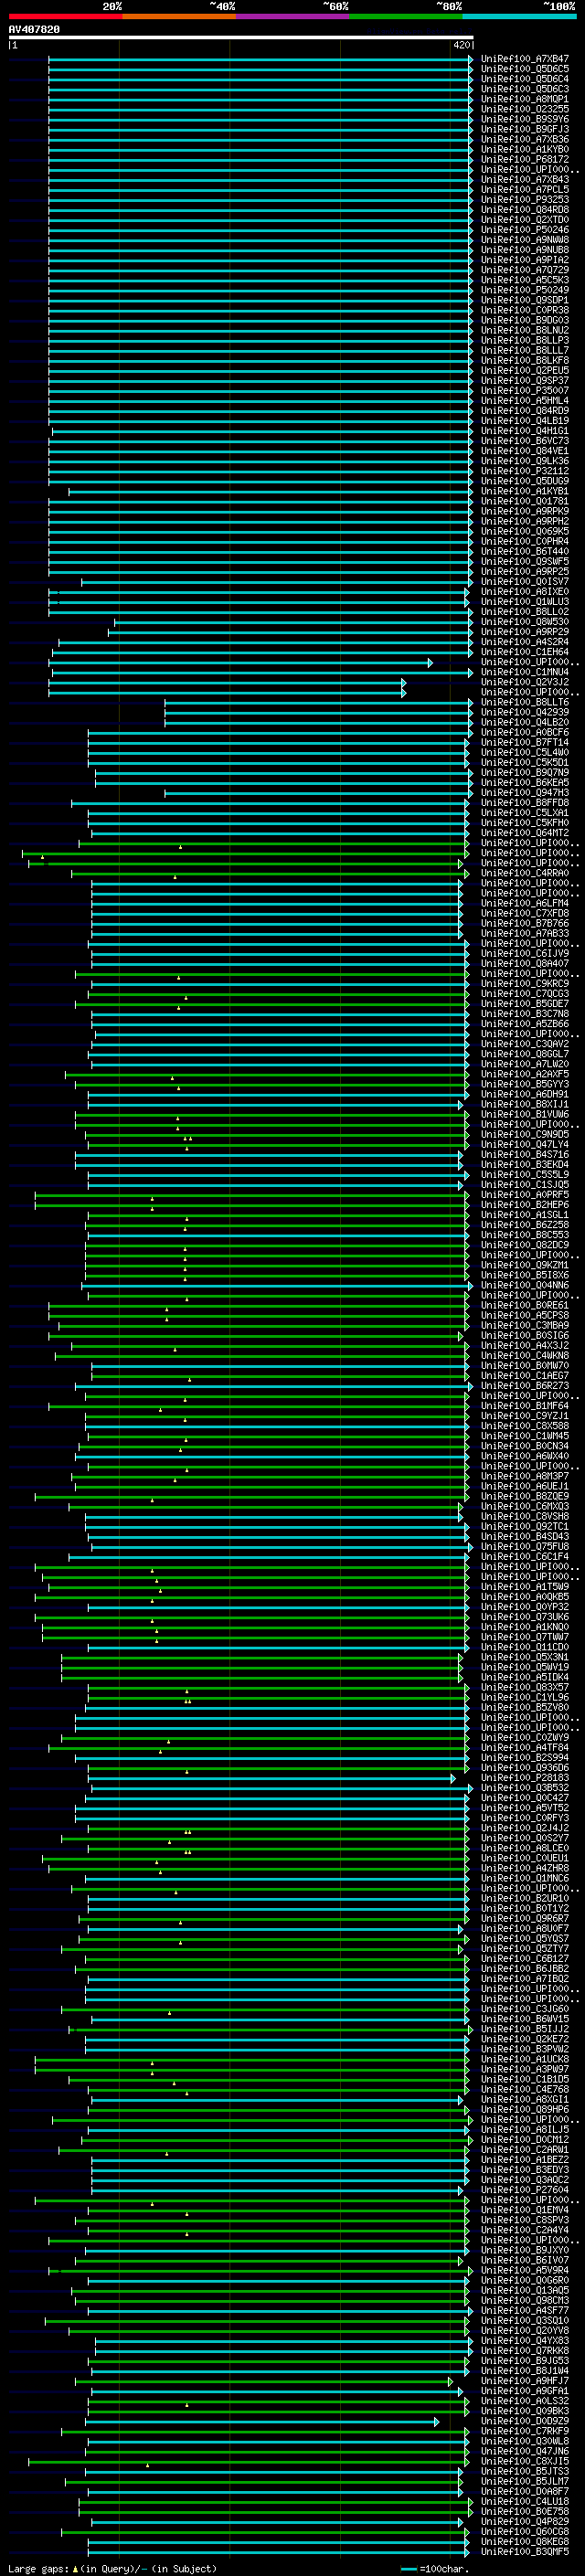Click the white query sequence ruler bar
585x2576 pixels.
(241, 37)
